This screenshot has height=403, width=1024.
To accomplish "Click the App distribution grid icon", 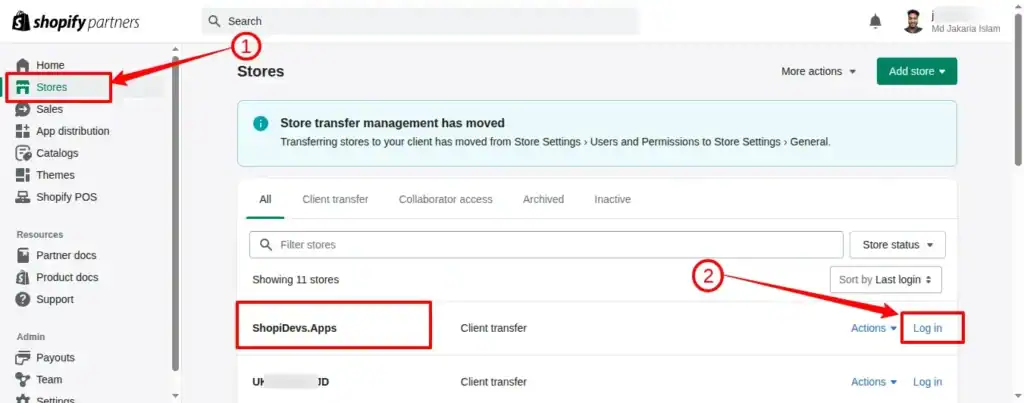I will pyautogui.click(x=23, y=131).
